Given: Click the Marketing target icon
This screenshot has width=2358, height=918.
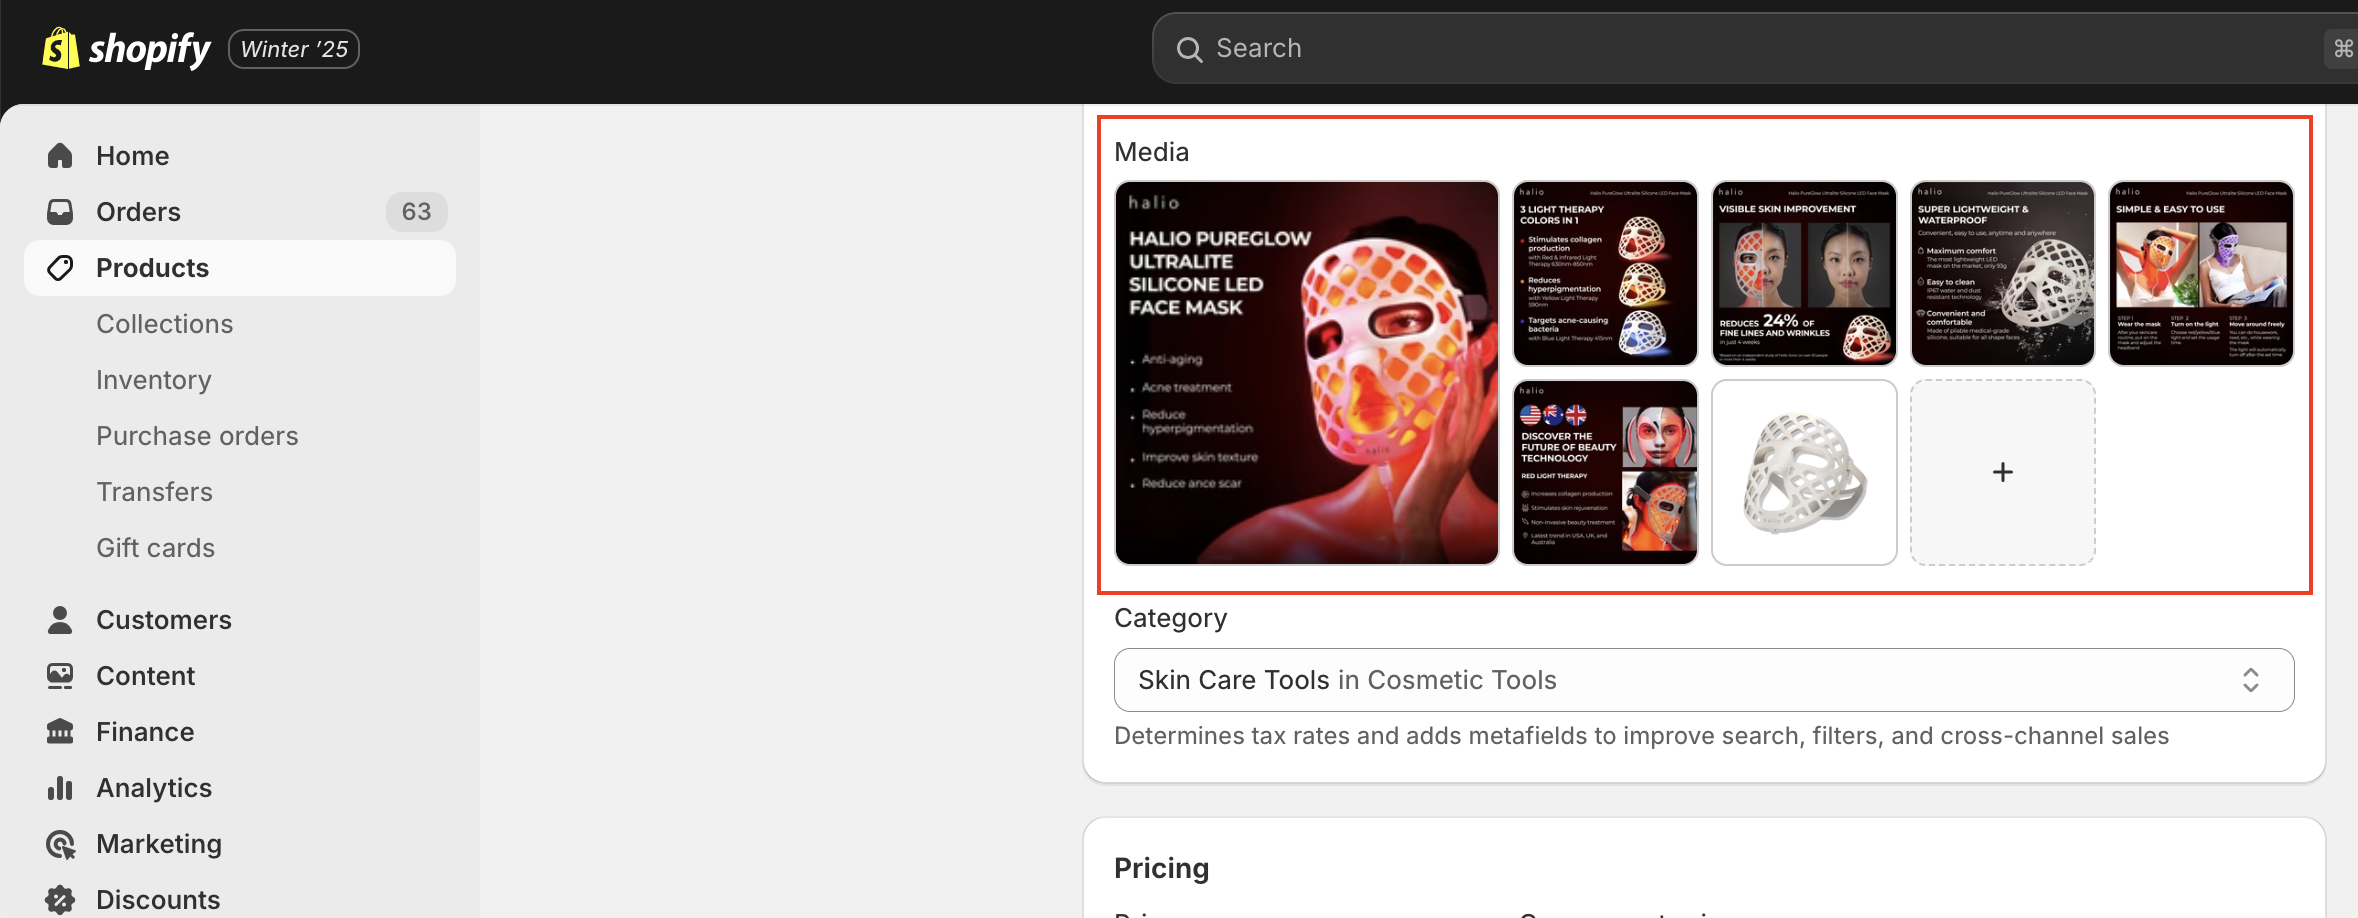Looking at the screenshot, I should click(x=60, y=844).
